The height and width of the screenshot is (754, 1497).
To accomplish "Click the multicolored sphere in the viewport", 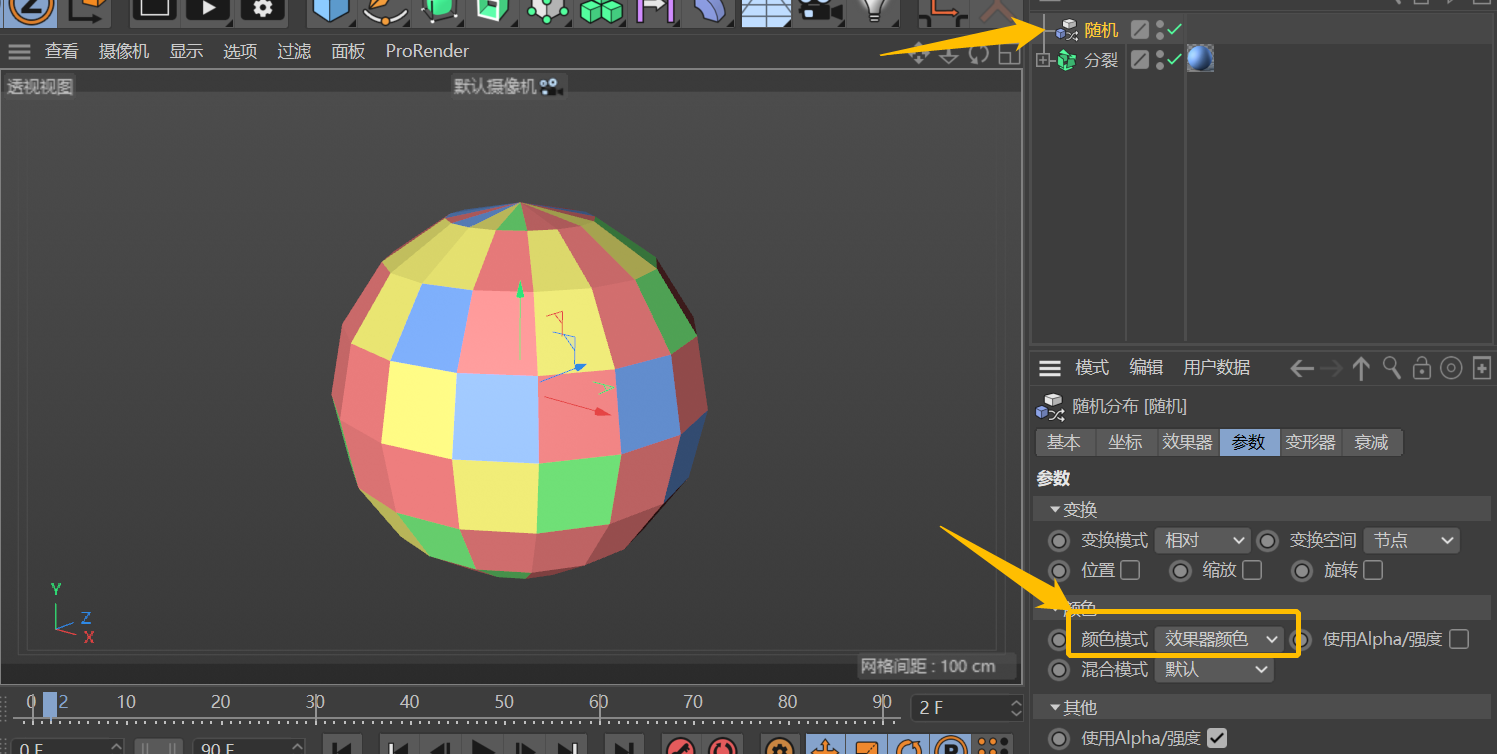I will [x=520, y=390].
